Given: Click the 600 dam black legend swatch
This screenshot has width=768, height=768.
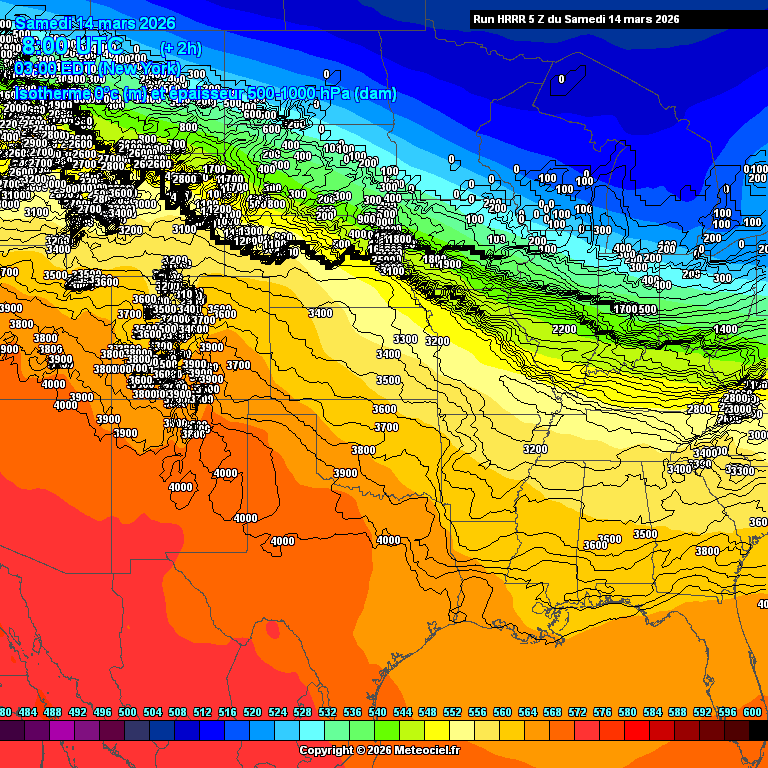Looking at the screenshot, I should [x=758, y=731].
